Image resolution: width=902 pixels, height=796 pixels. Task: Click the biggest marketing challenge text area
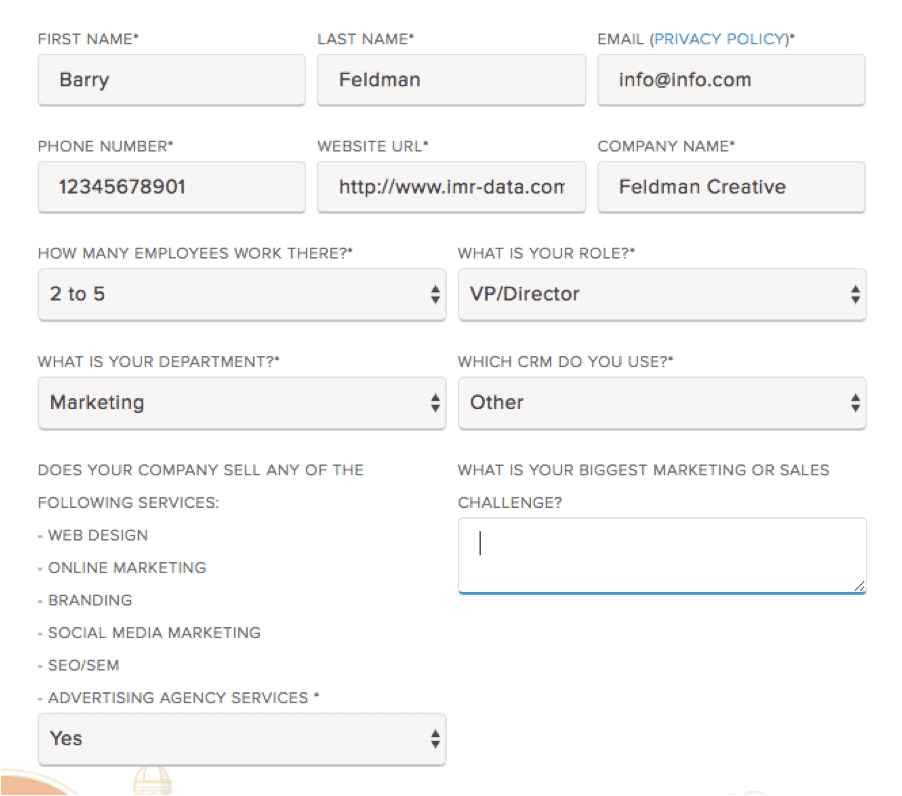[662, 556]
